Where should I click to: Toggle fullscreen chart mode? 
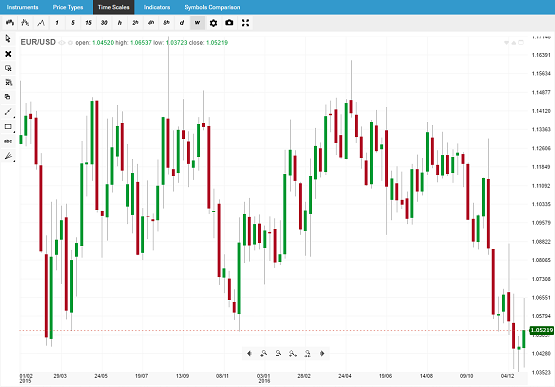(245, 23)
